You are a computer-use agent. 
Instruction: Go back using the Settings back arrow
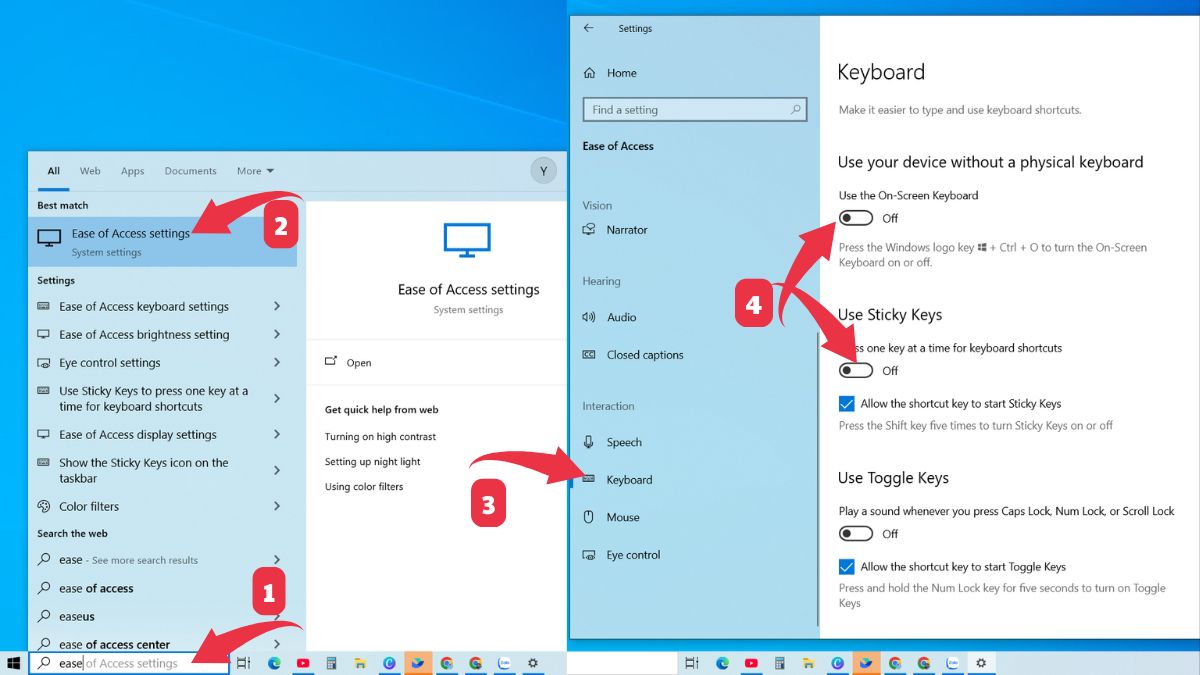pos(589,28)
